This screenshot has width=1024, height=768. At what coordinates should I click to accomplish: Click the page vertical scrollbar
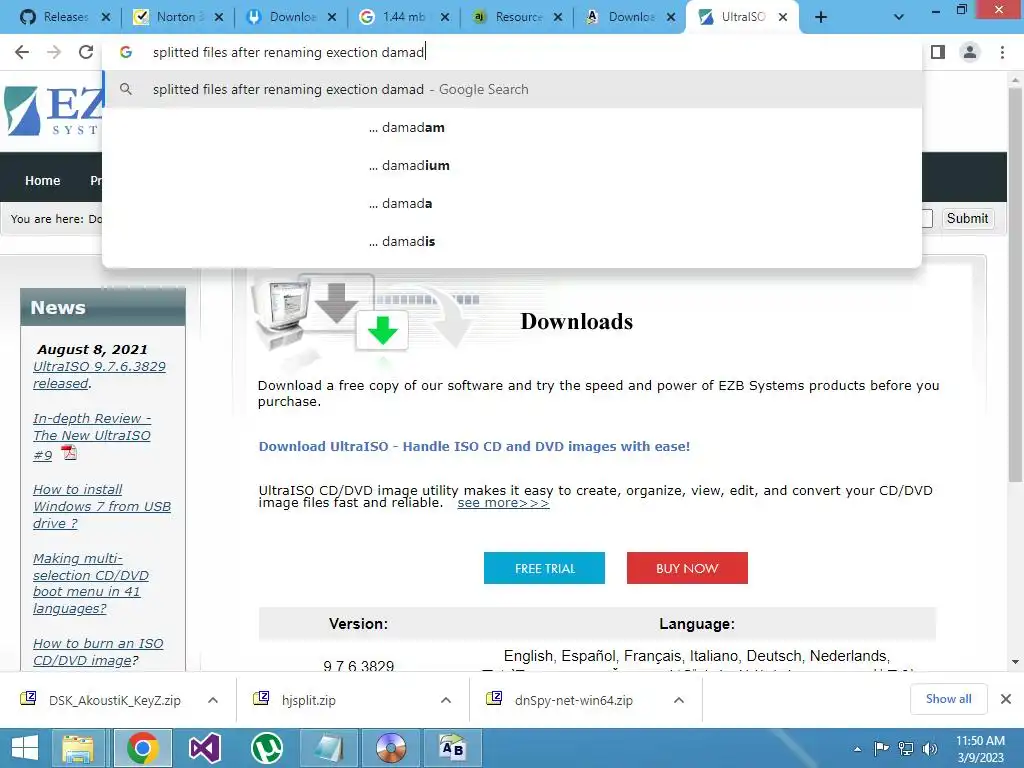tap(1015, 287)
